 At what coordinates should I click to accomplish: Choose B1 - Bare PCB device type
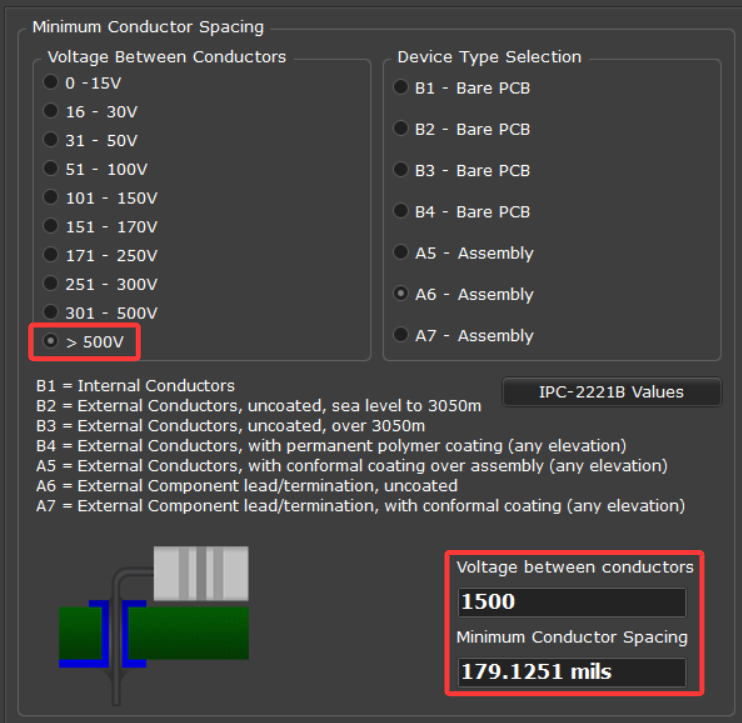click(x=462, y=88)
